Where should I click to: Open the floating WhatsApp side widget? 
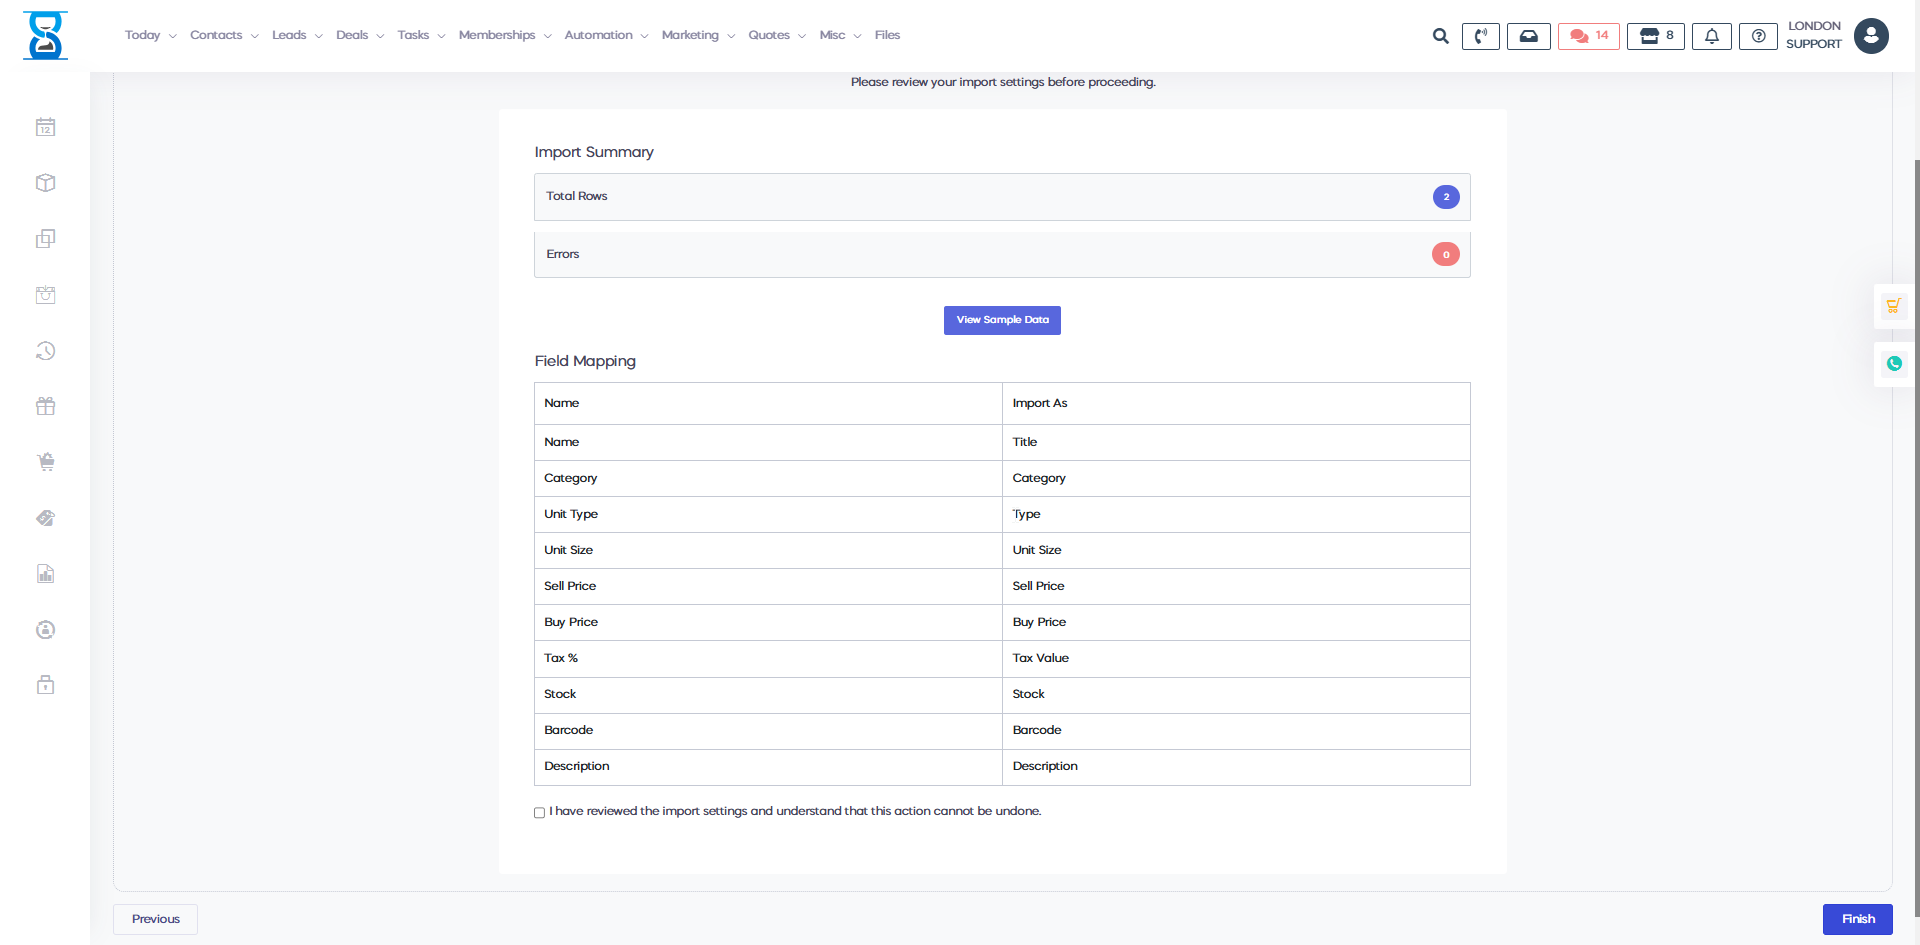1894,364
